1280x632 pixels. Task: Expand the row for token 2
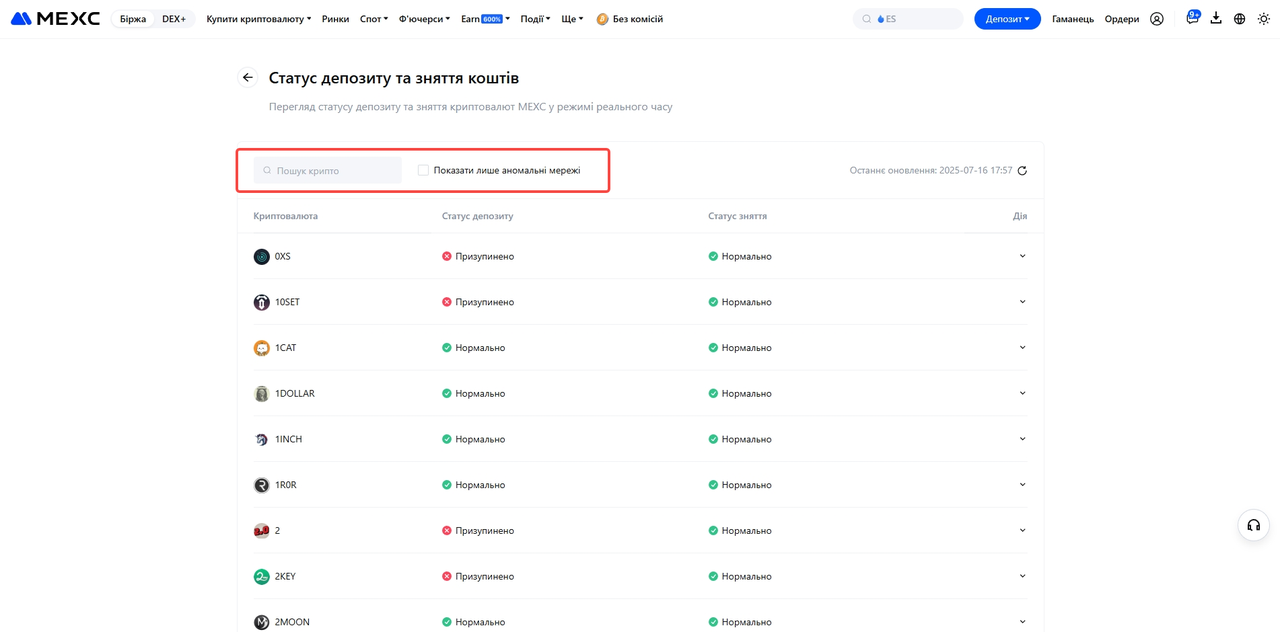(x=1022, y=530)
